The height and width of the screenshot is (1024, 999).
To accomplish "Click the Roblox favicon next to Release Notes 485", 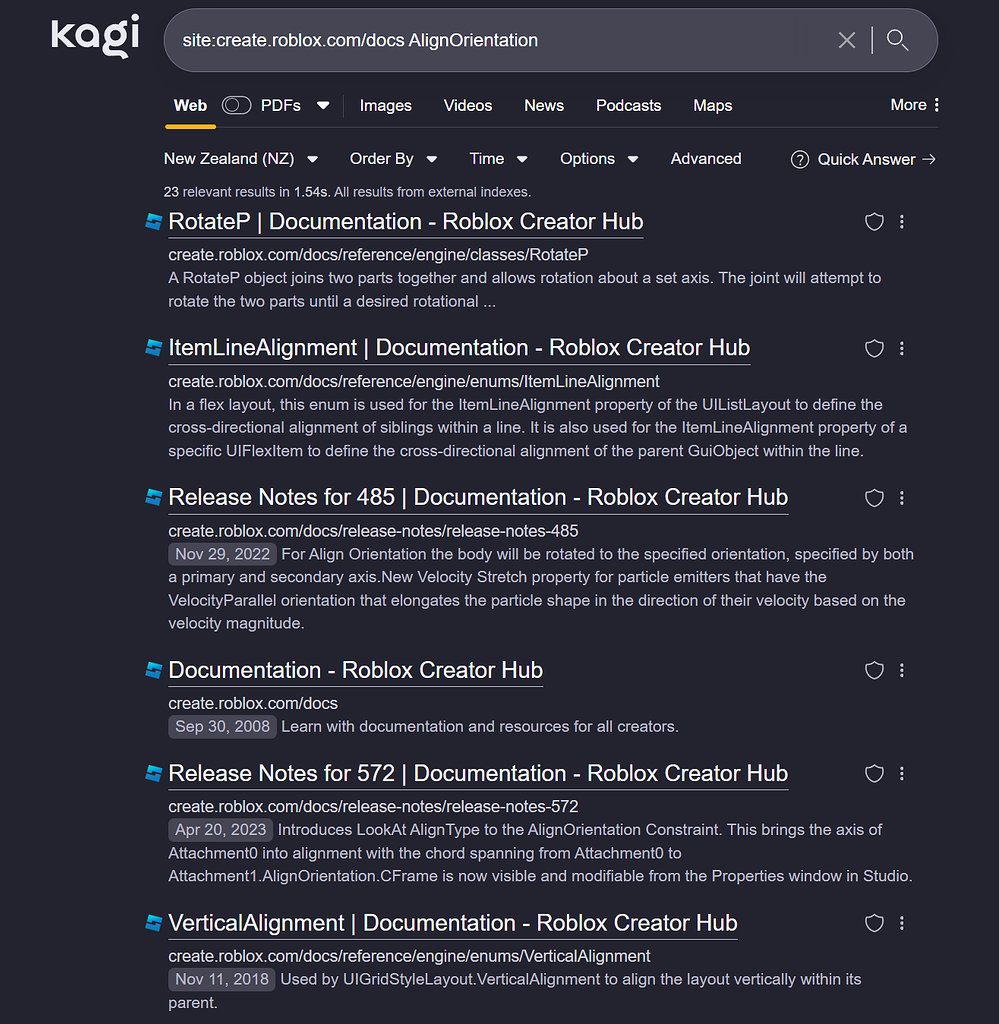I will [x=152, y=497].
